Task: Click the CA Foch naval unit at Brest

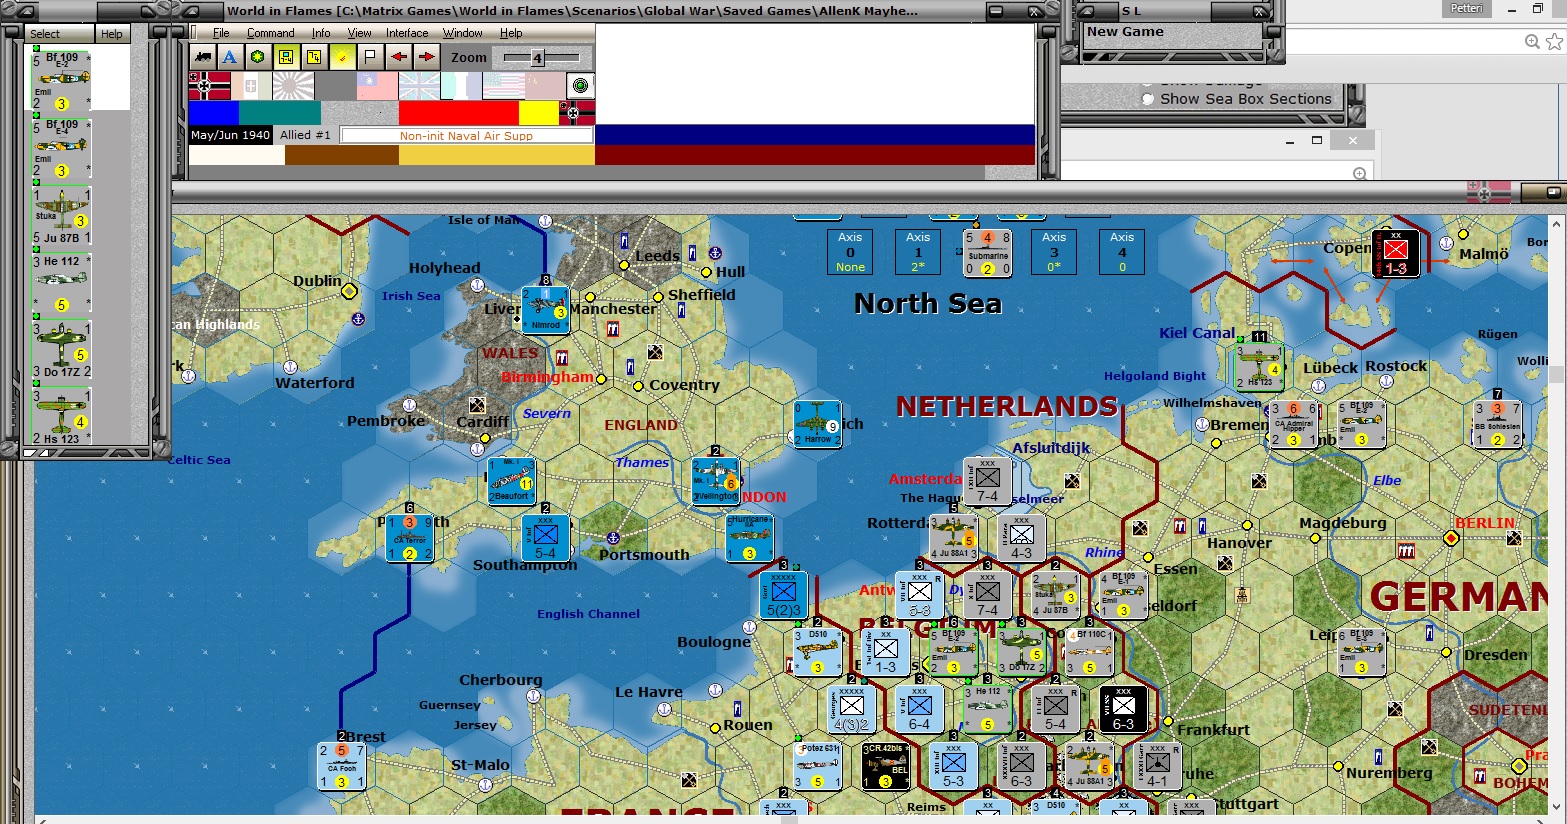Action: point(342,766)
